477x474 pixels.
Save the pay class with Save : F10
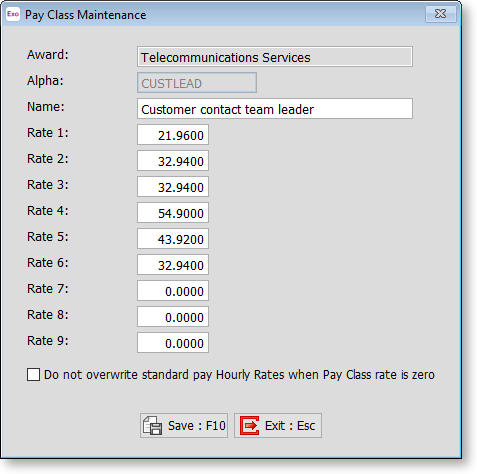tap(184, 425)
